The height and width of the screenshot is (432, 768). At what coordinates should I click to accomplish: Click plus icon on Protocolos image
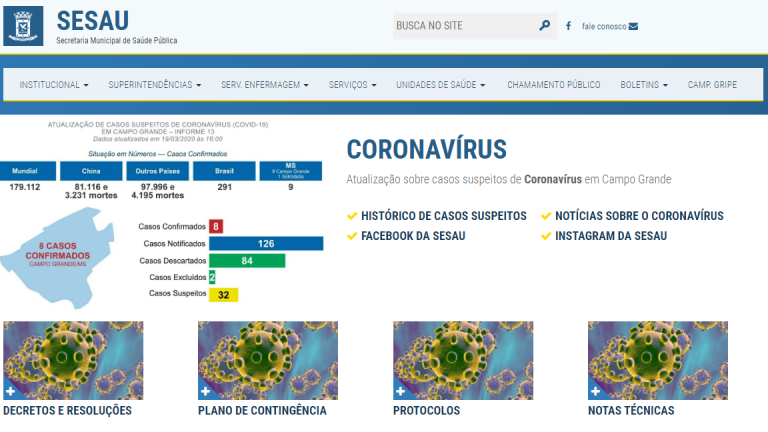(x=400, y=391)
